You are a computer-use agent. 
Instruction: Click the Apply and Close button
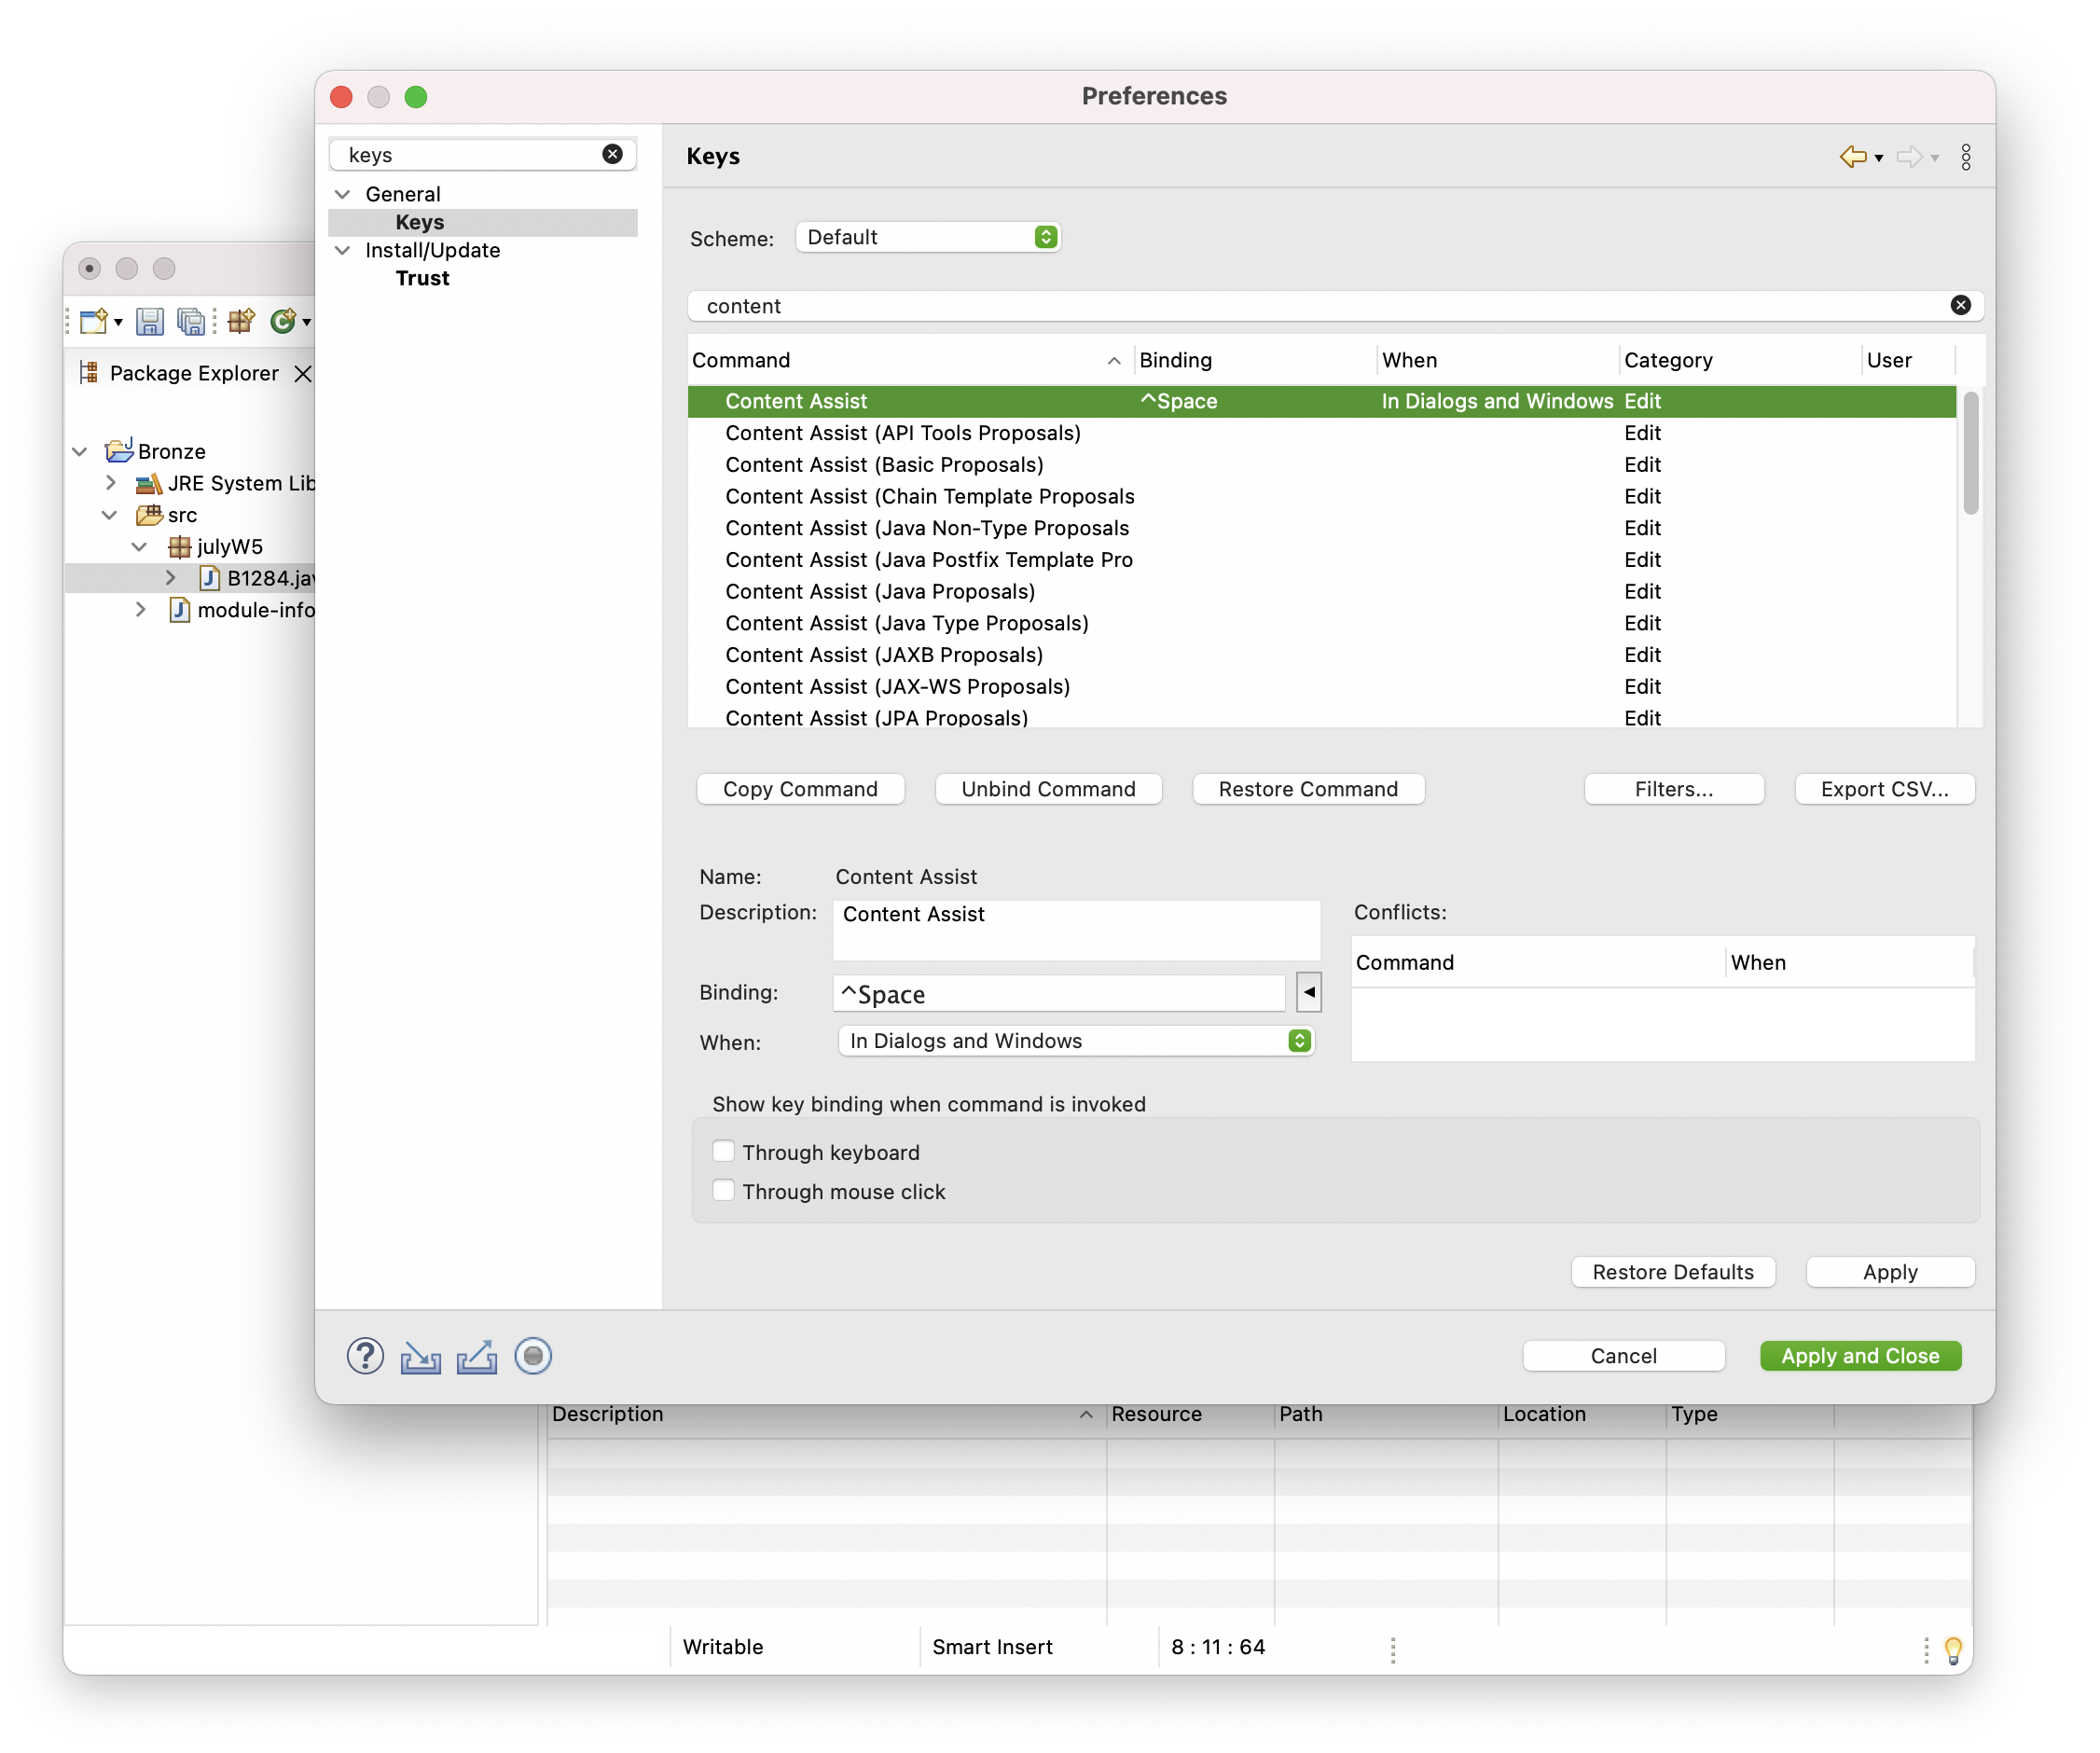pyautogui.click(x=1860, y=1356)
